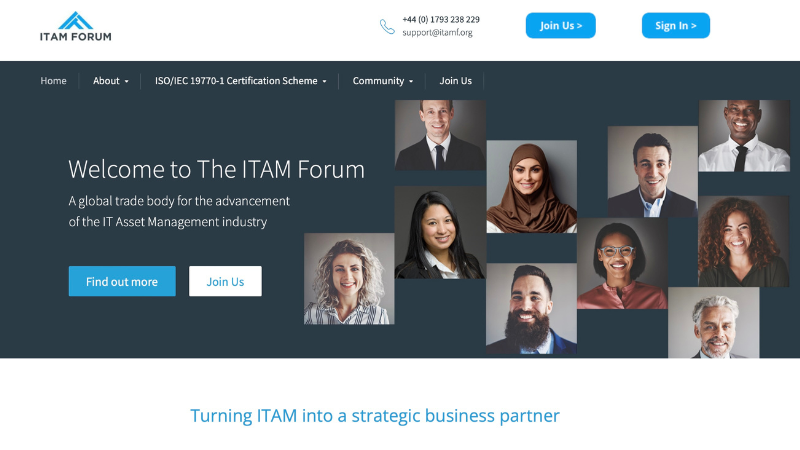Select the photo of woman in brown hijab

tap(532, 187)
